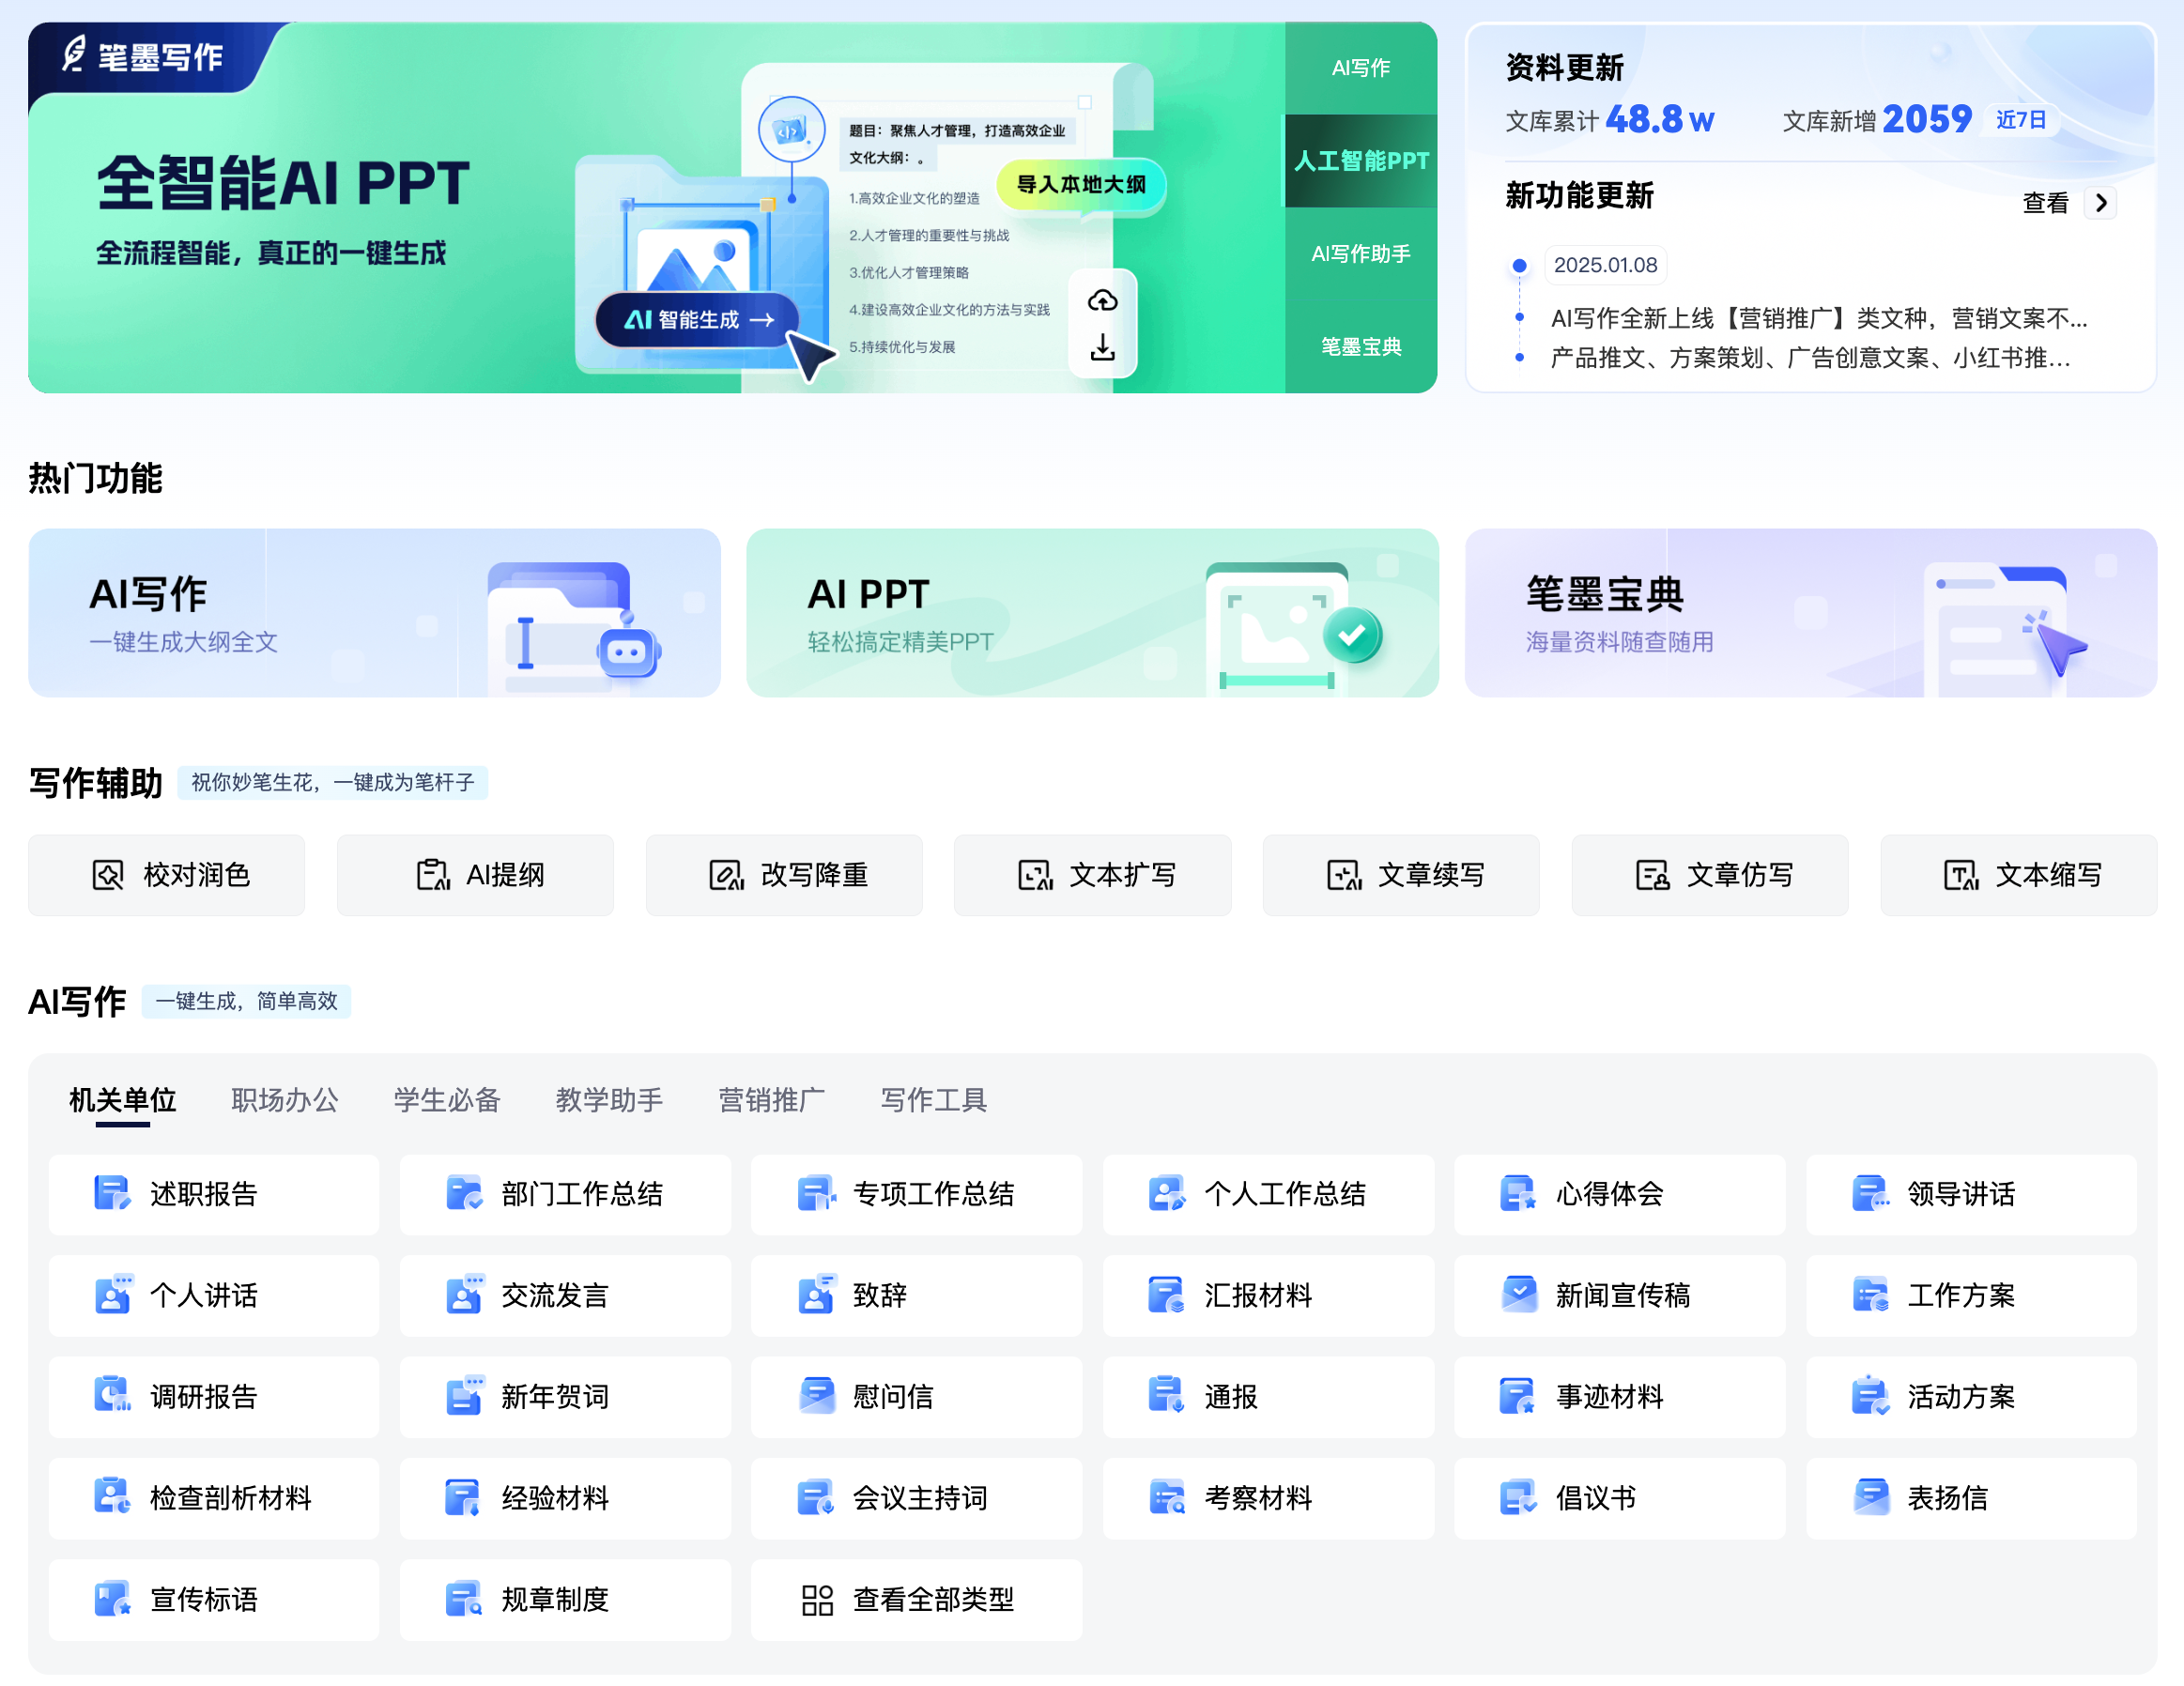Click the 导入本地大纲 button

pyautogui.click(x=1080, y=184)
